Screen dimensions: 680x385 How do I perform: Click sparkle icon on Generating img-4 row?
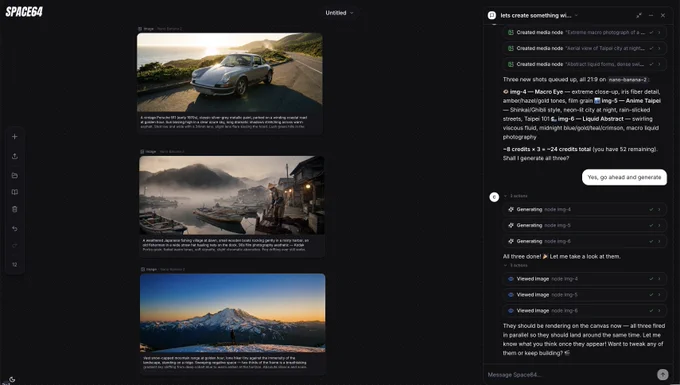coord(511,209)
